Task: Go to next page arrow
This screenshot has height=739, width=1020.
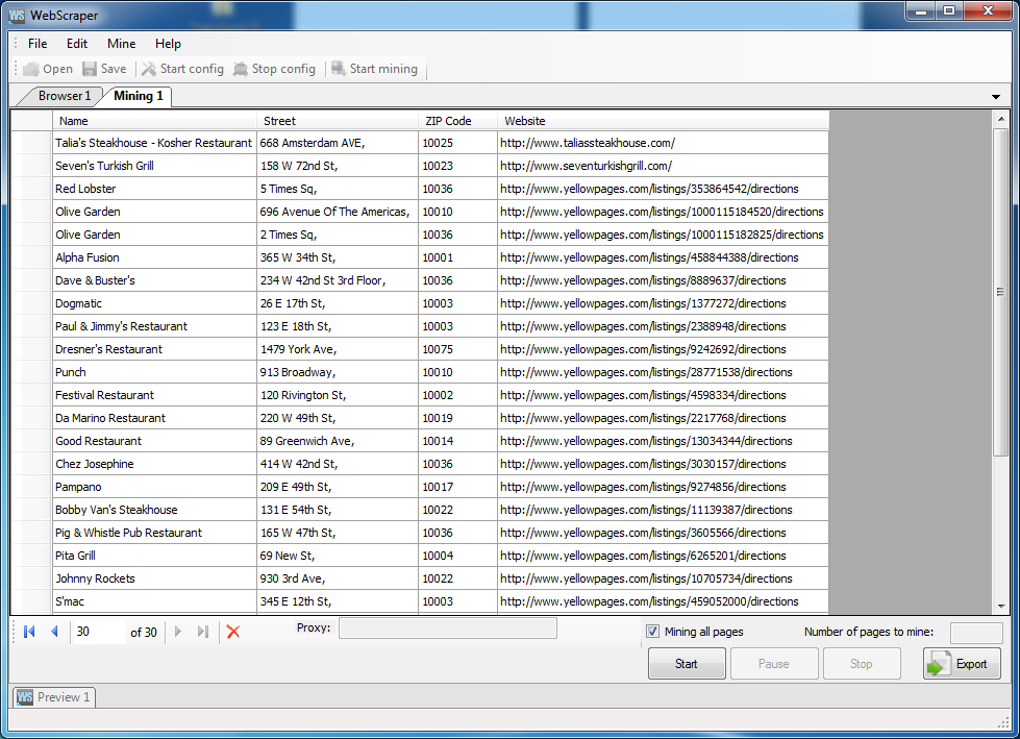Action: click(178, 632)
